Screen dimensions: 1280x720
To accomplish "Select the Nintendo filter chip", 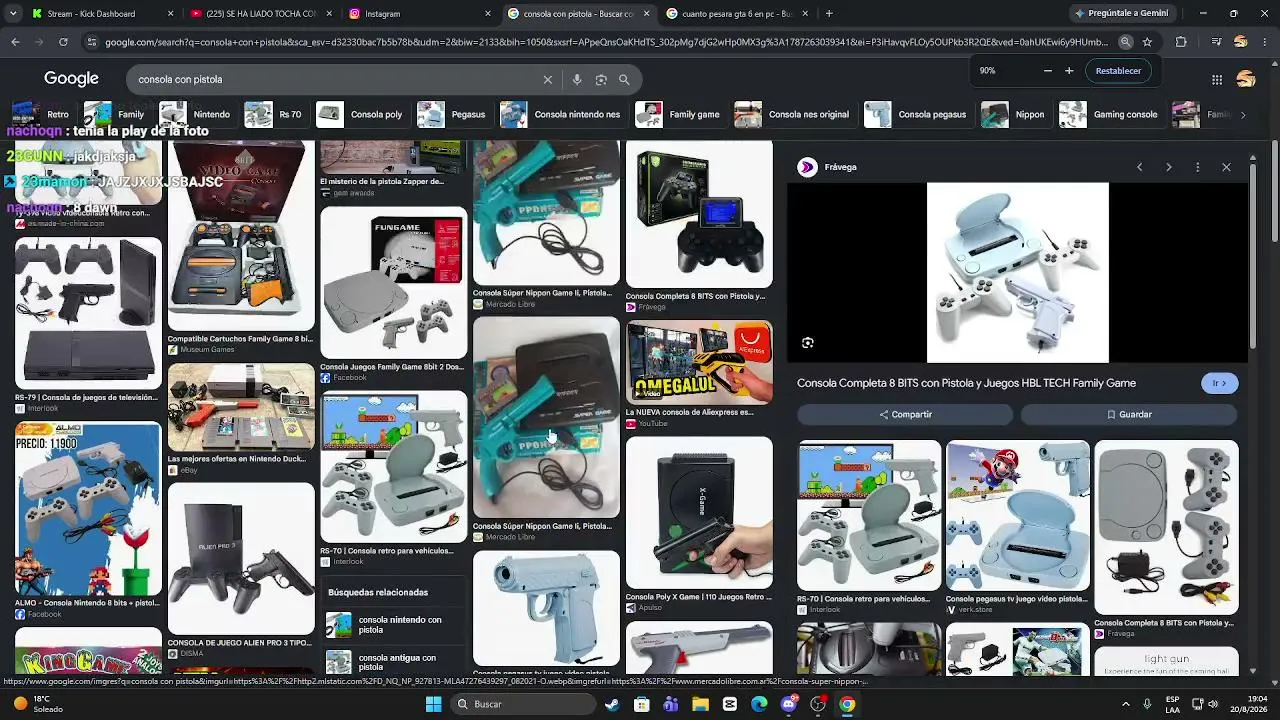I will pos(196,115).
